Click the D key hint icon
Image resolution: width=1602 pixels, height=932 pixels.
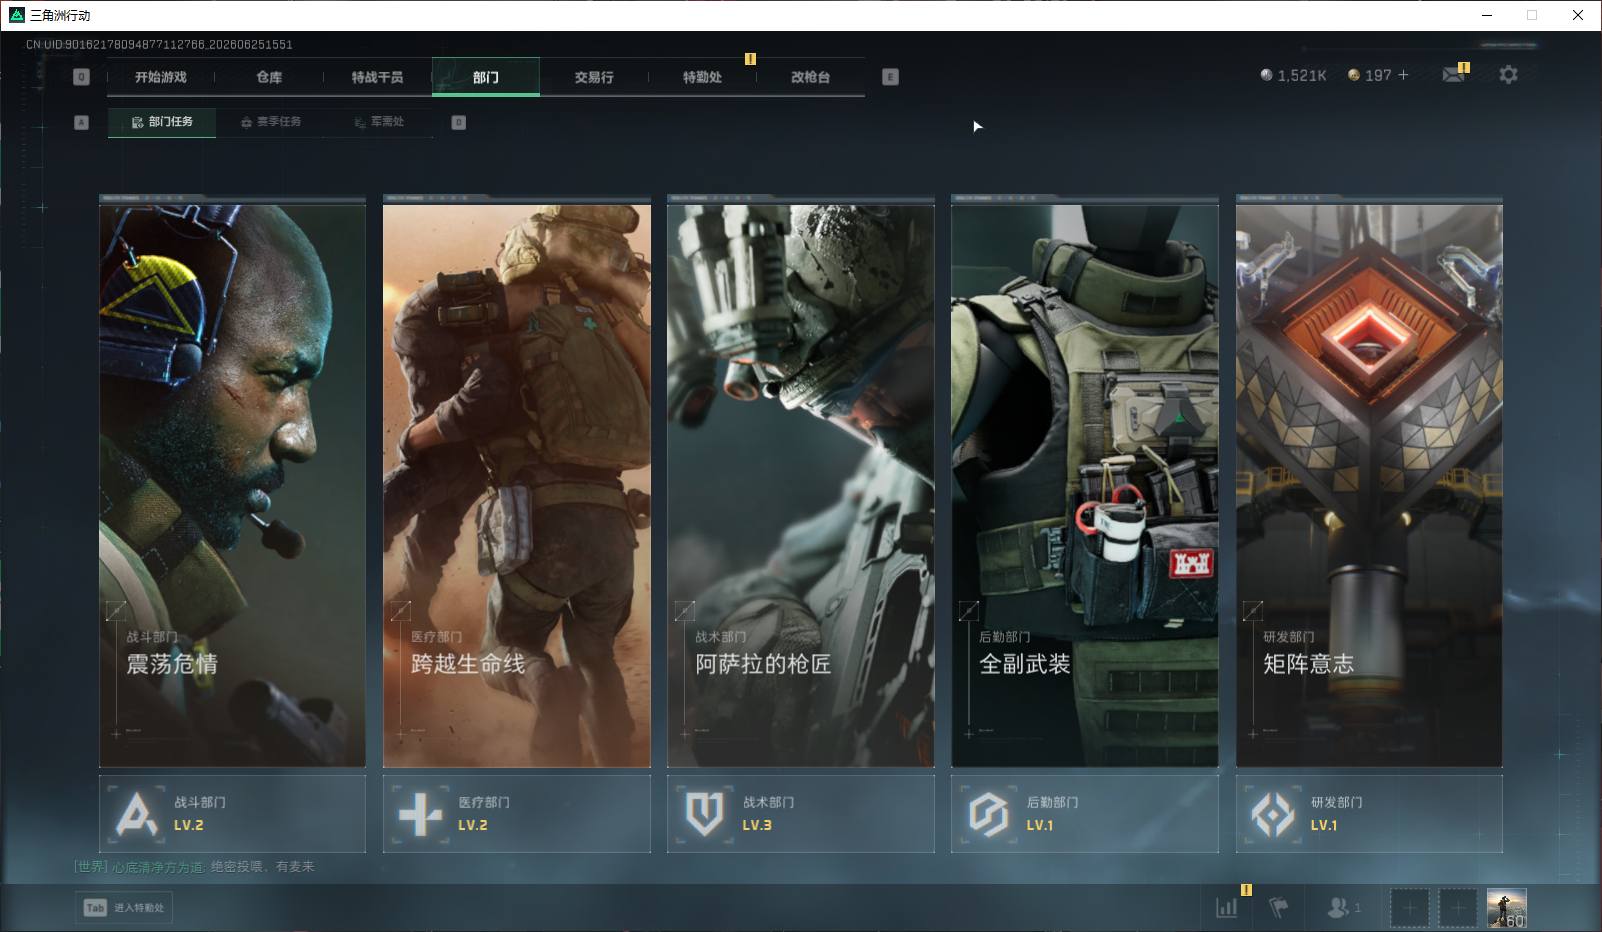[459, 122]
